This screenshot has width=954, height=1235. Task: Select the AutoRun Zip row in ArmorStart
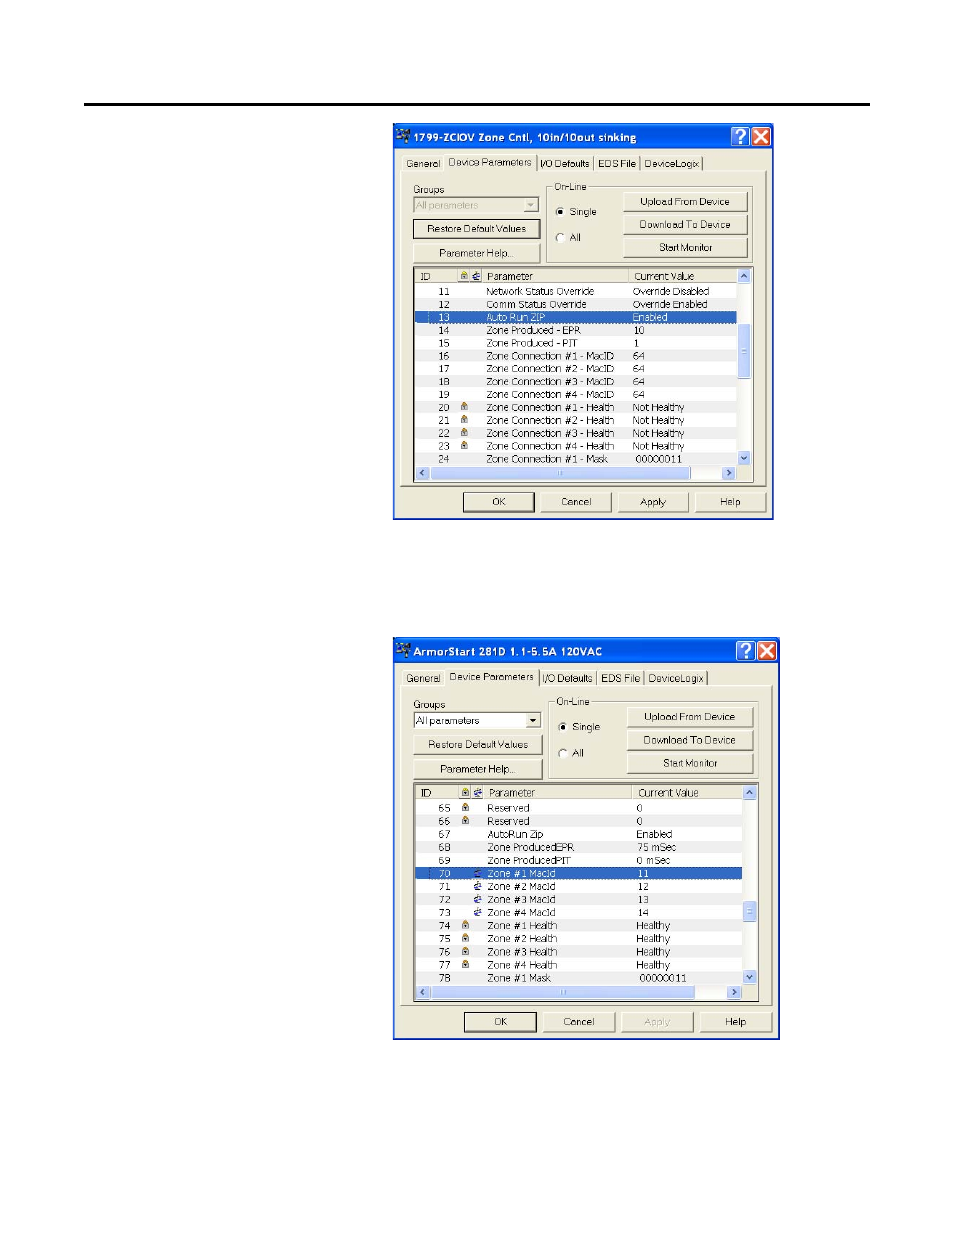[579, 834]
